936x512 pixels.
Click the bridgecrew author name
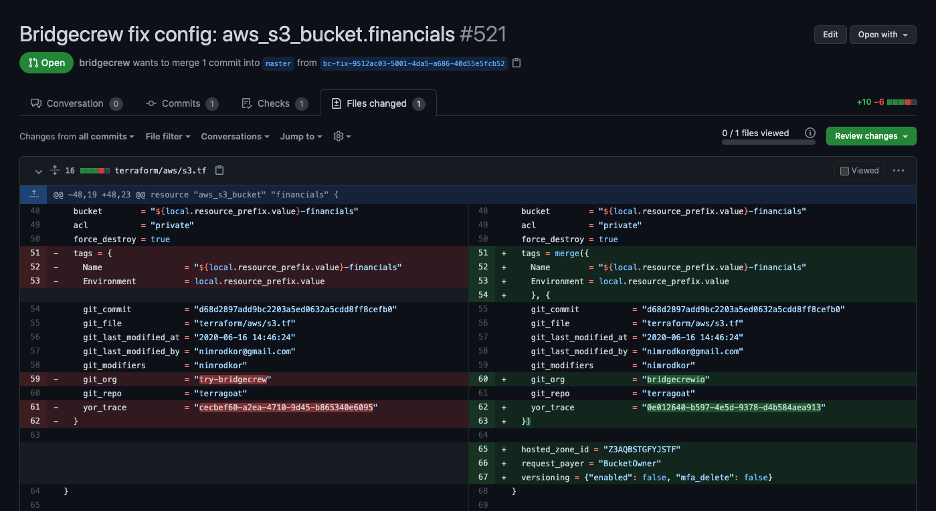104,63
